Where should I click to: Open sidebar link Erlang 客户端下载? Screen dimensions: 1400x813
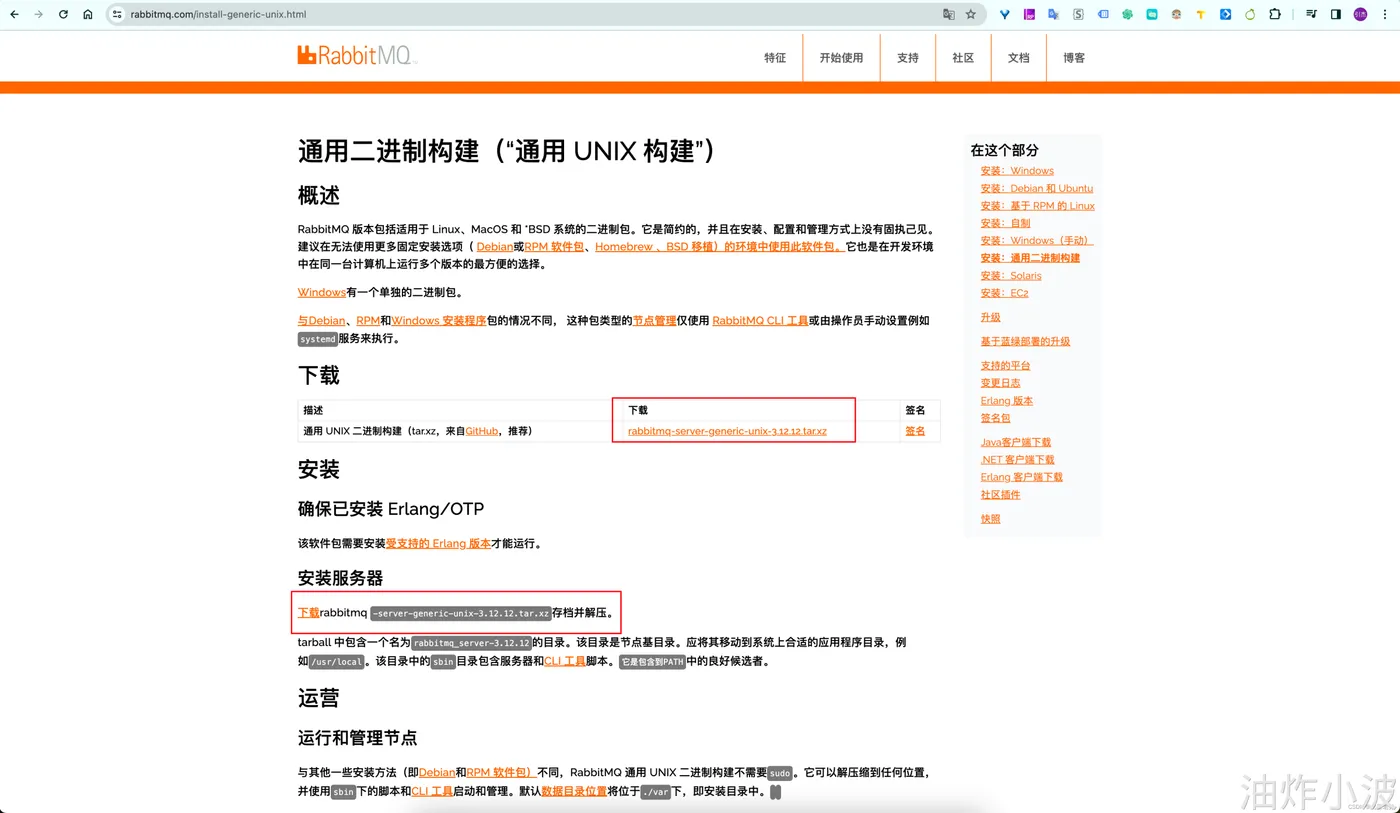point(1022,477)
